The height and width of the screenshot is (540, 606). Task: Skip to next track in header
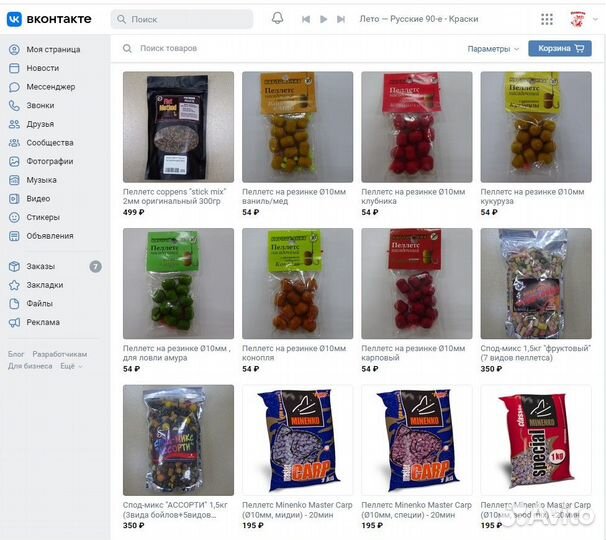point(341,19)
